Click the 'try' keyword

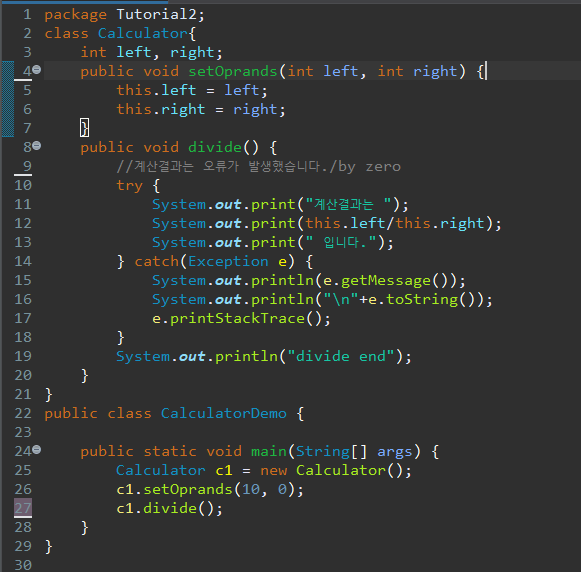129,186
